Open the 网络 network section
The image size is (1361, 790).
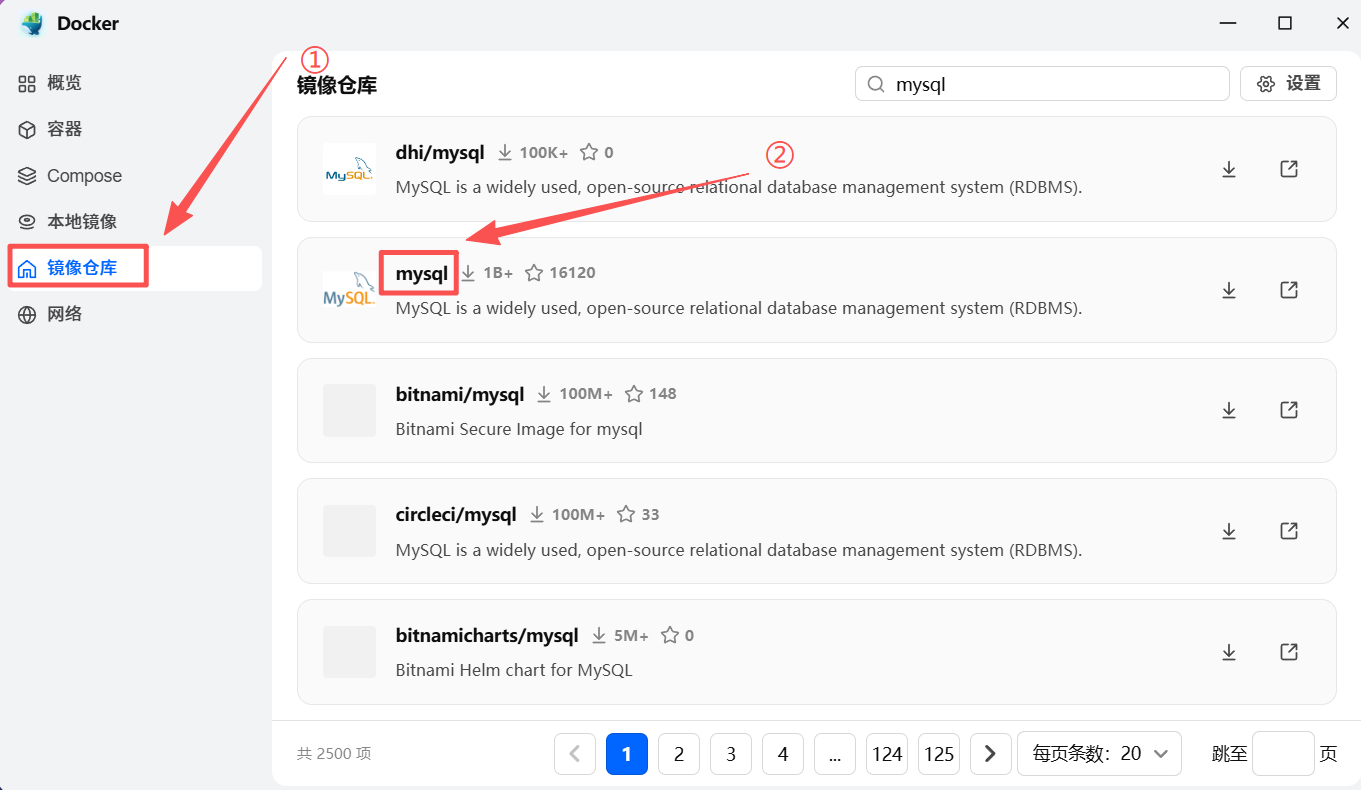(134, 314)
